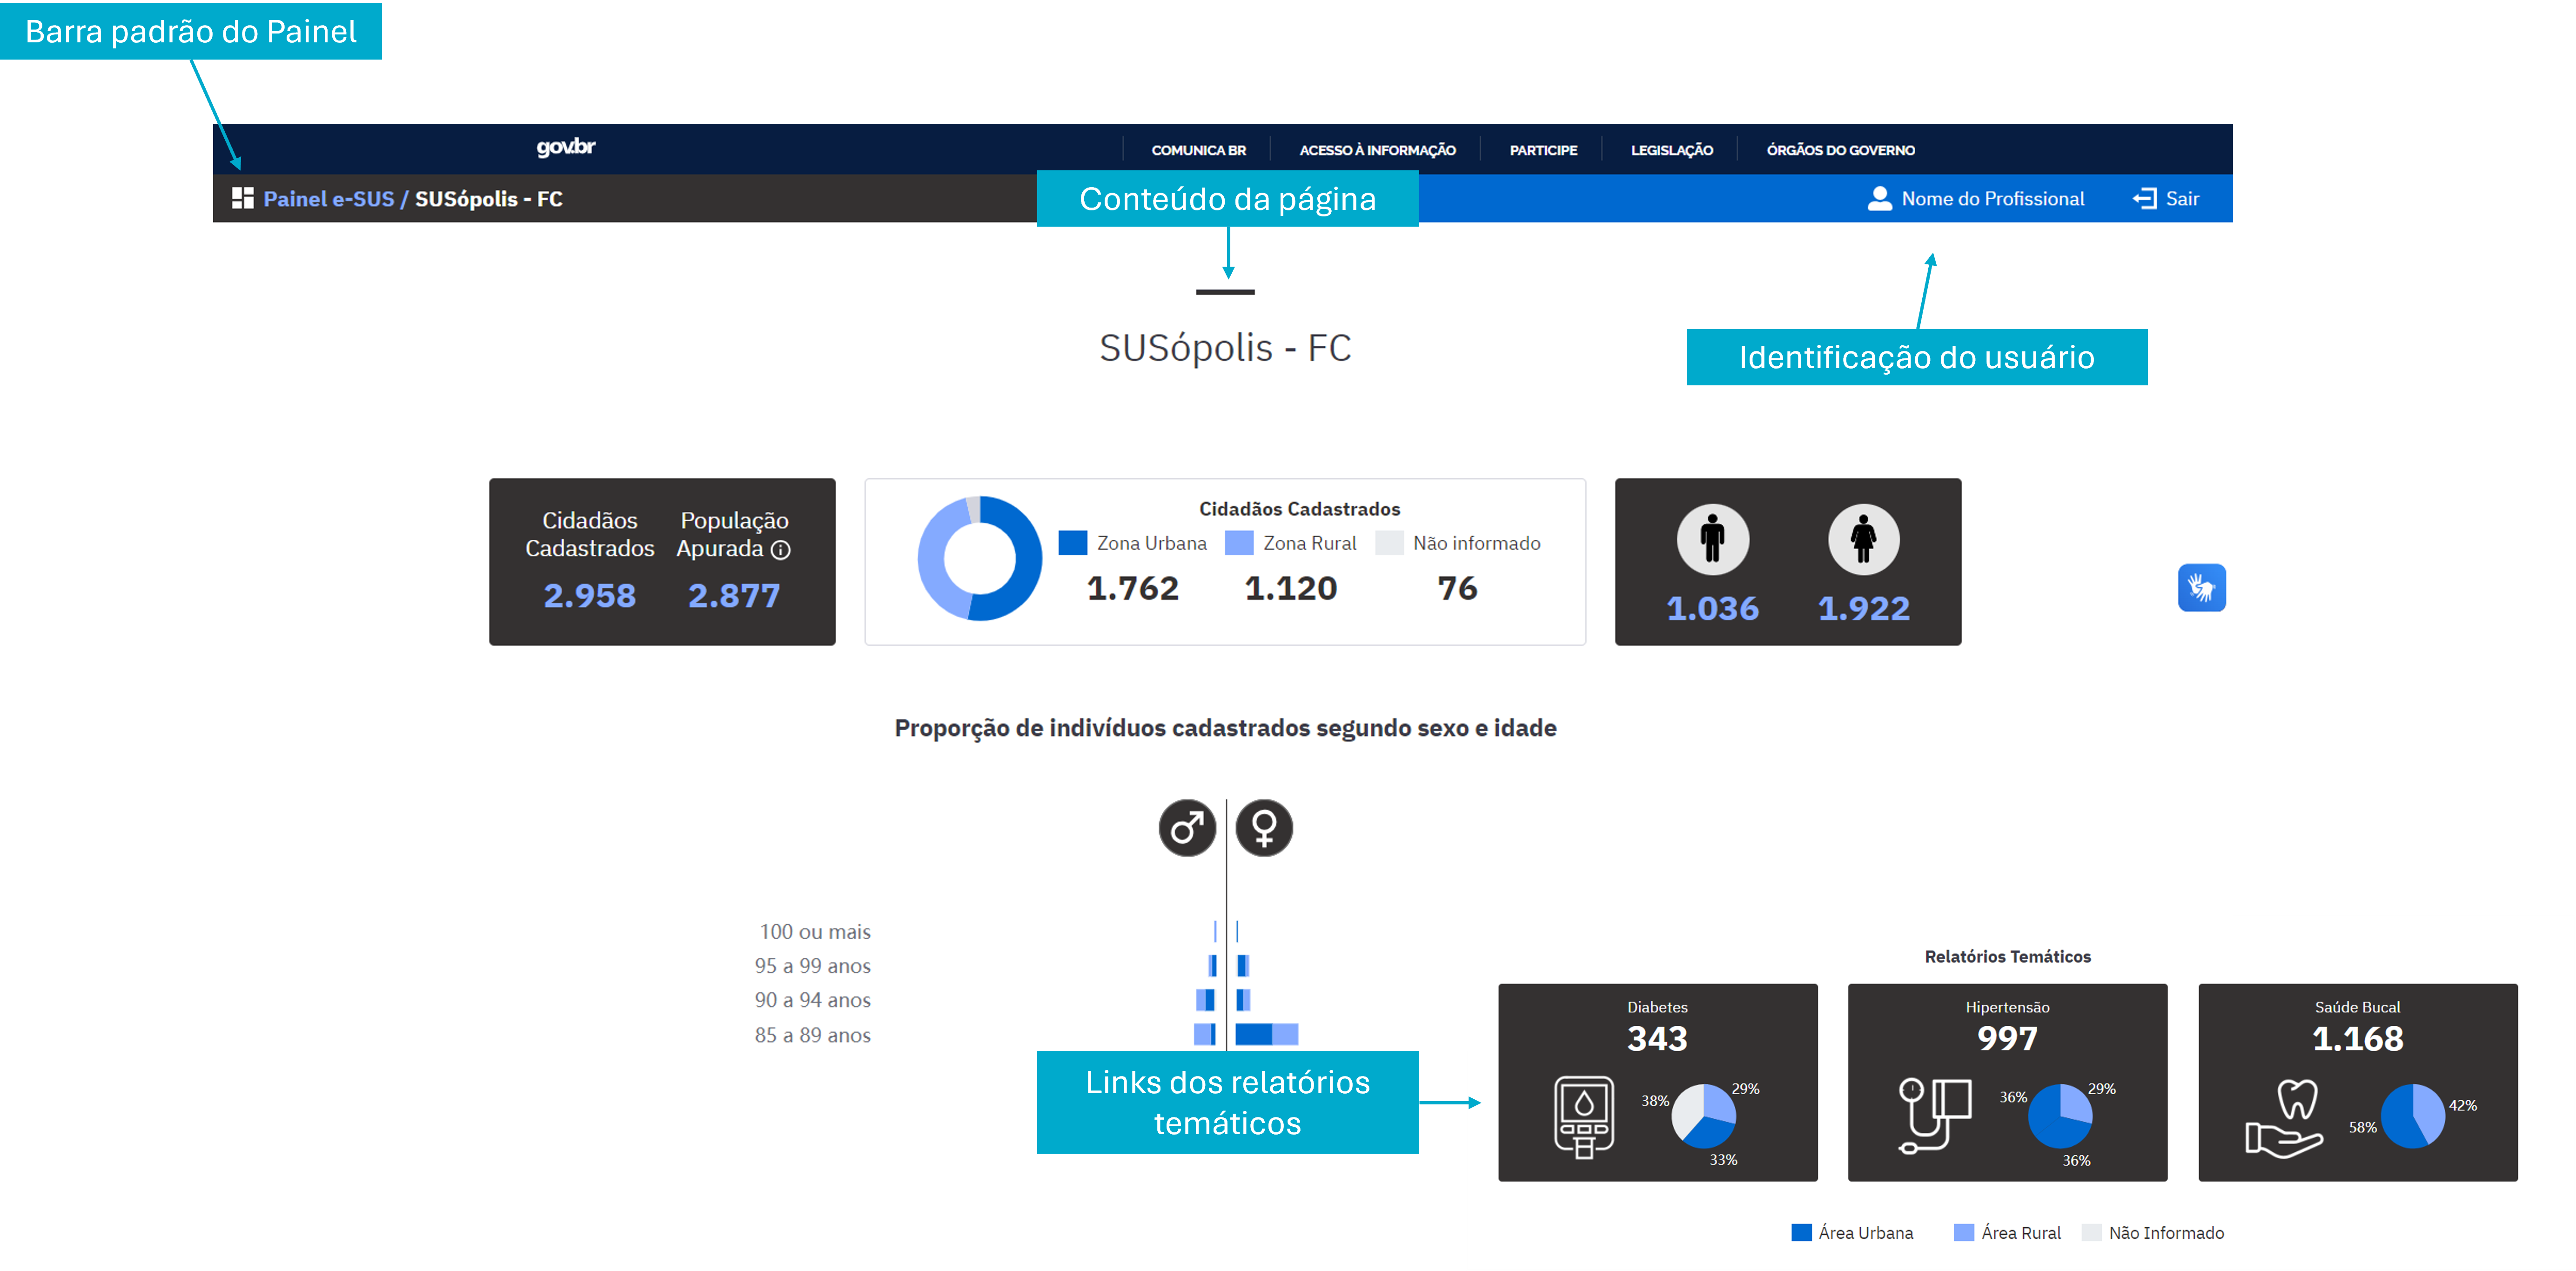This screenshot has width=2576, height=1271.
Task: Click Área Rural legend swatch at bottom
Action: [x=1964, y=1232]
